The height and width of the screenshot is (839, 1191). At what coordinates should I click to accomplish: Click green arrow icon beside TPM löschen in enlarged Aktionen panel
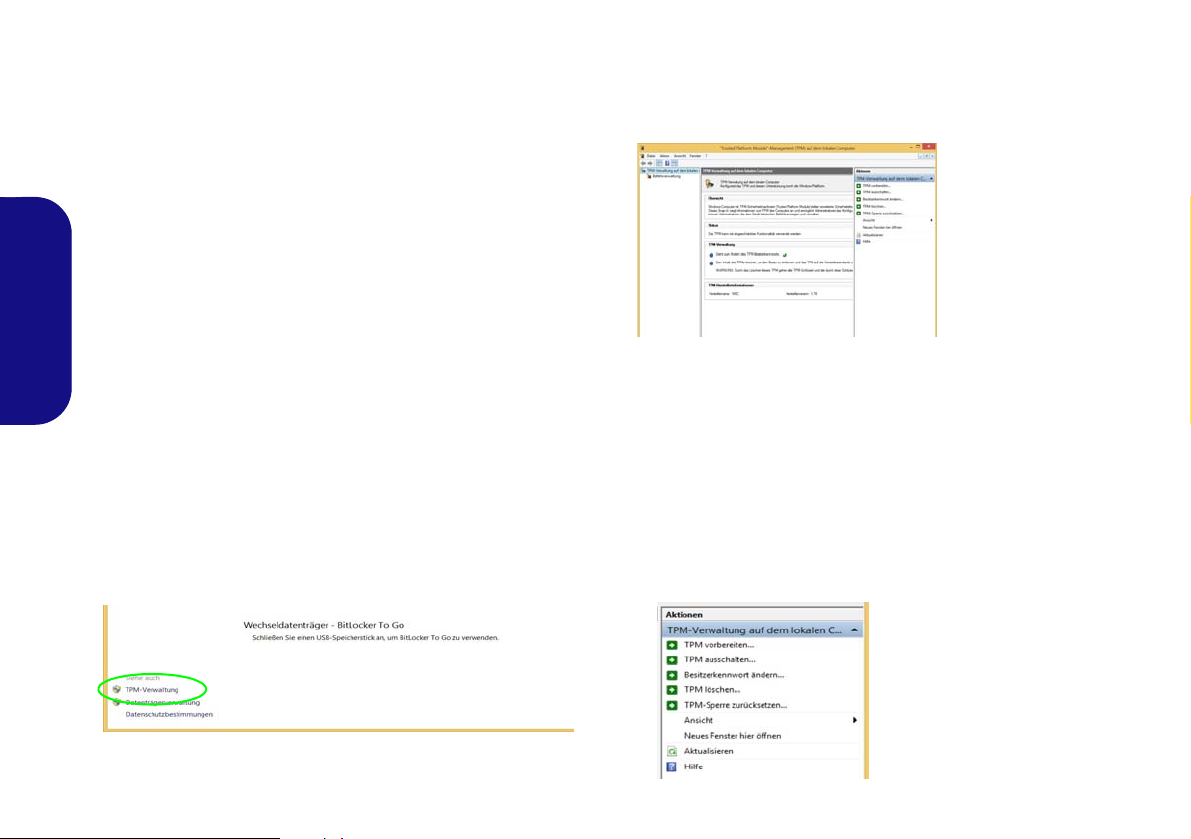(671, 690)
